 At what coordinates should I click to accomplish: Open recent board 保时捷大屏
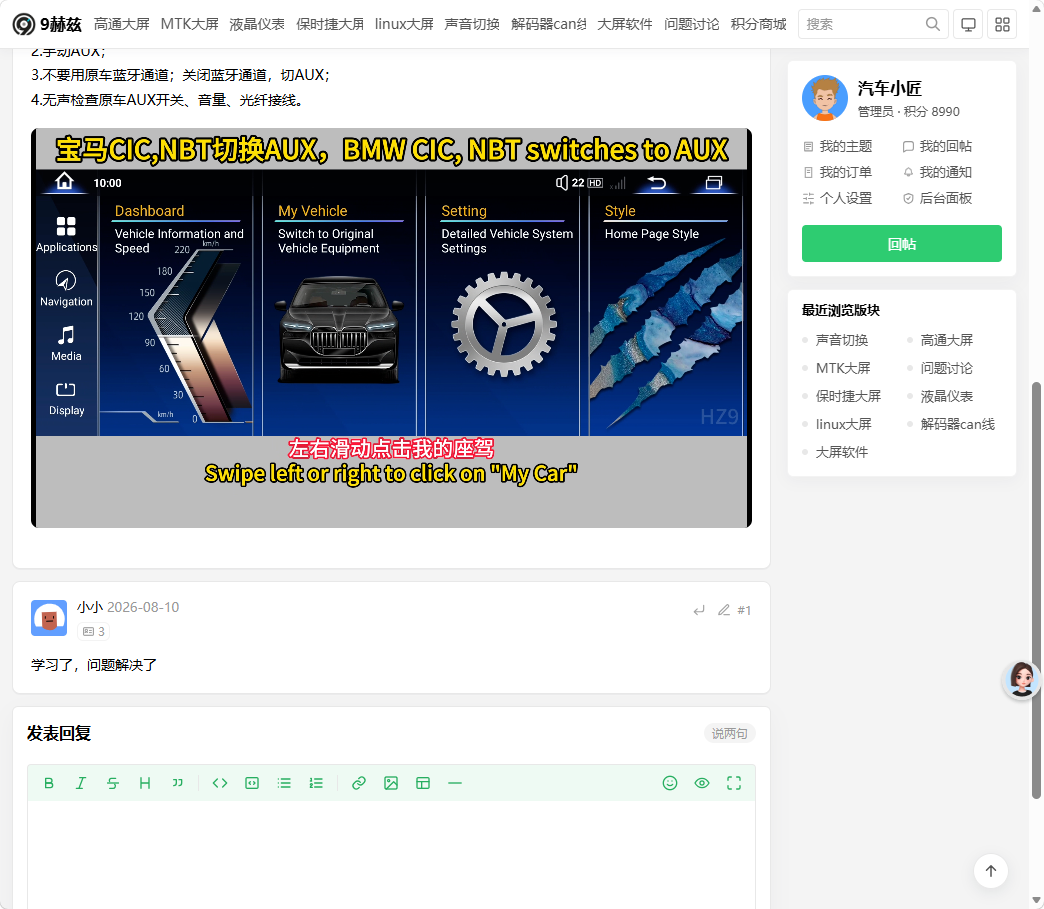tap(848, 396)
